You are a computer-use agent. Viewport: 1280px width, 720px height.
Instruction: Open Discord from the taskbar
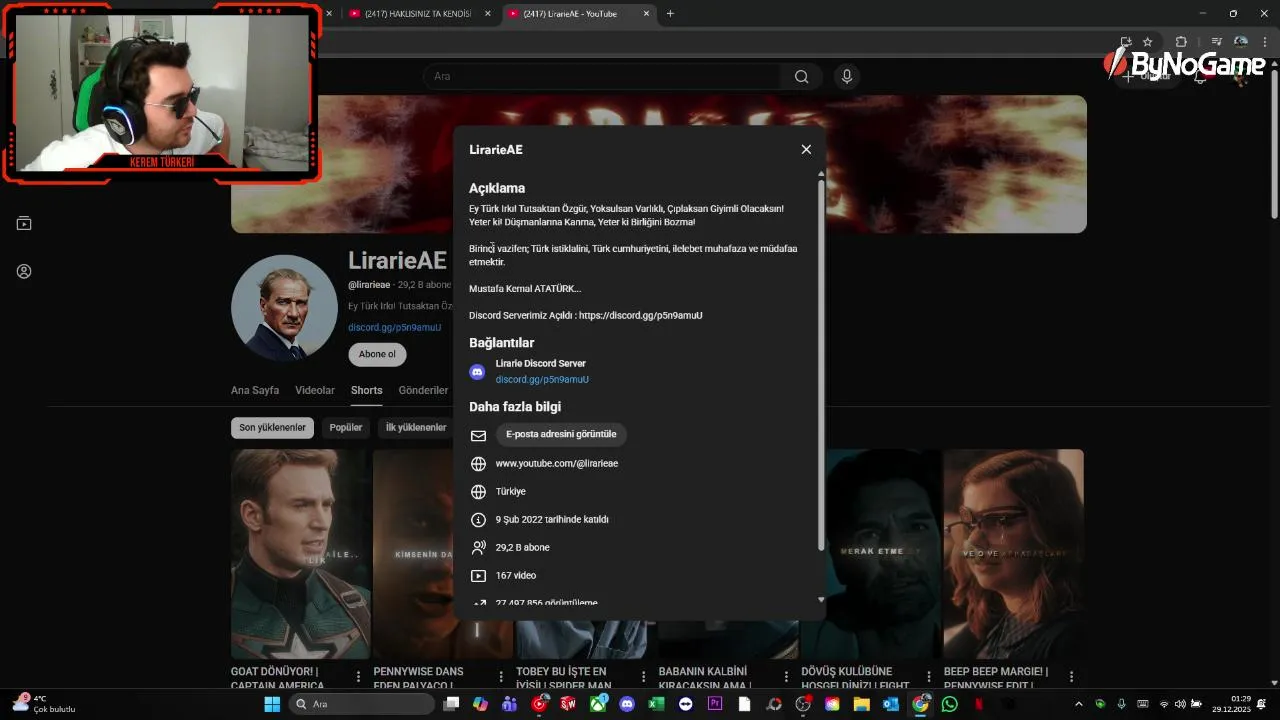coord(627,704)
